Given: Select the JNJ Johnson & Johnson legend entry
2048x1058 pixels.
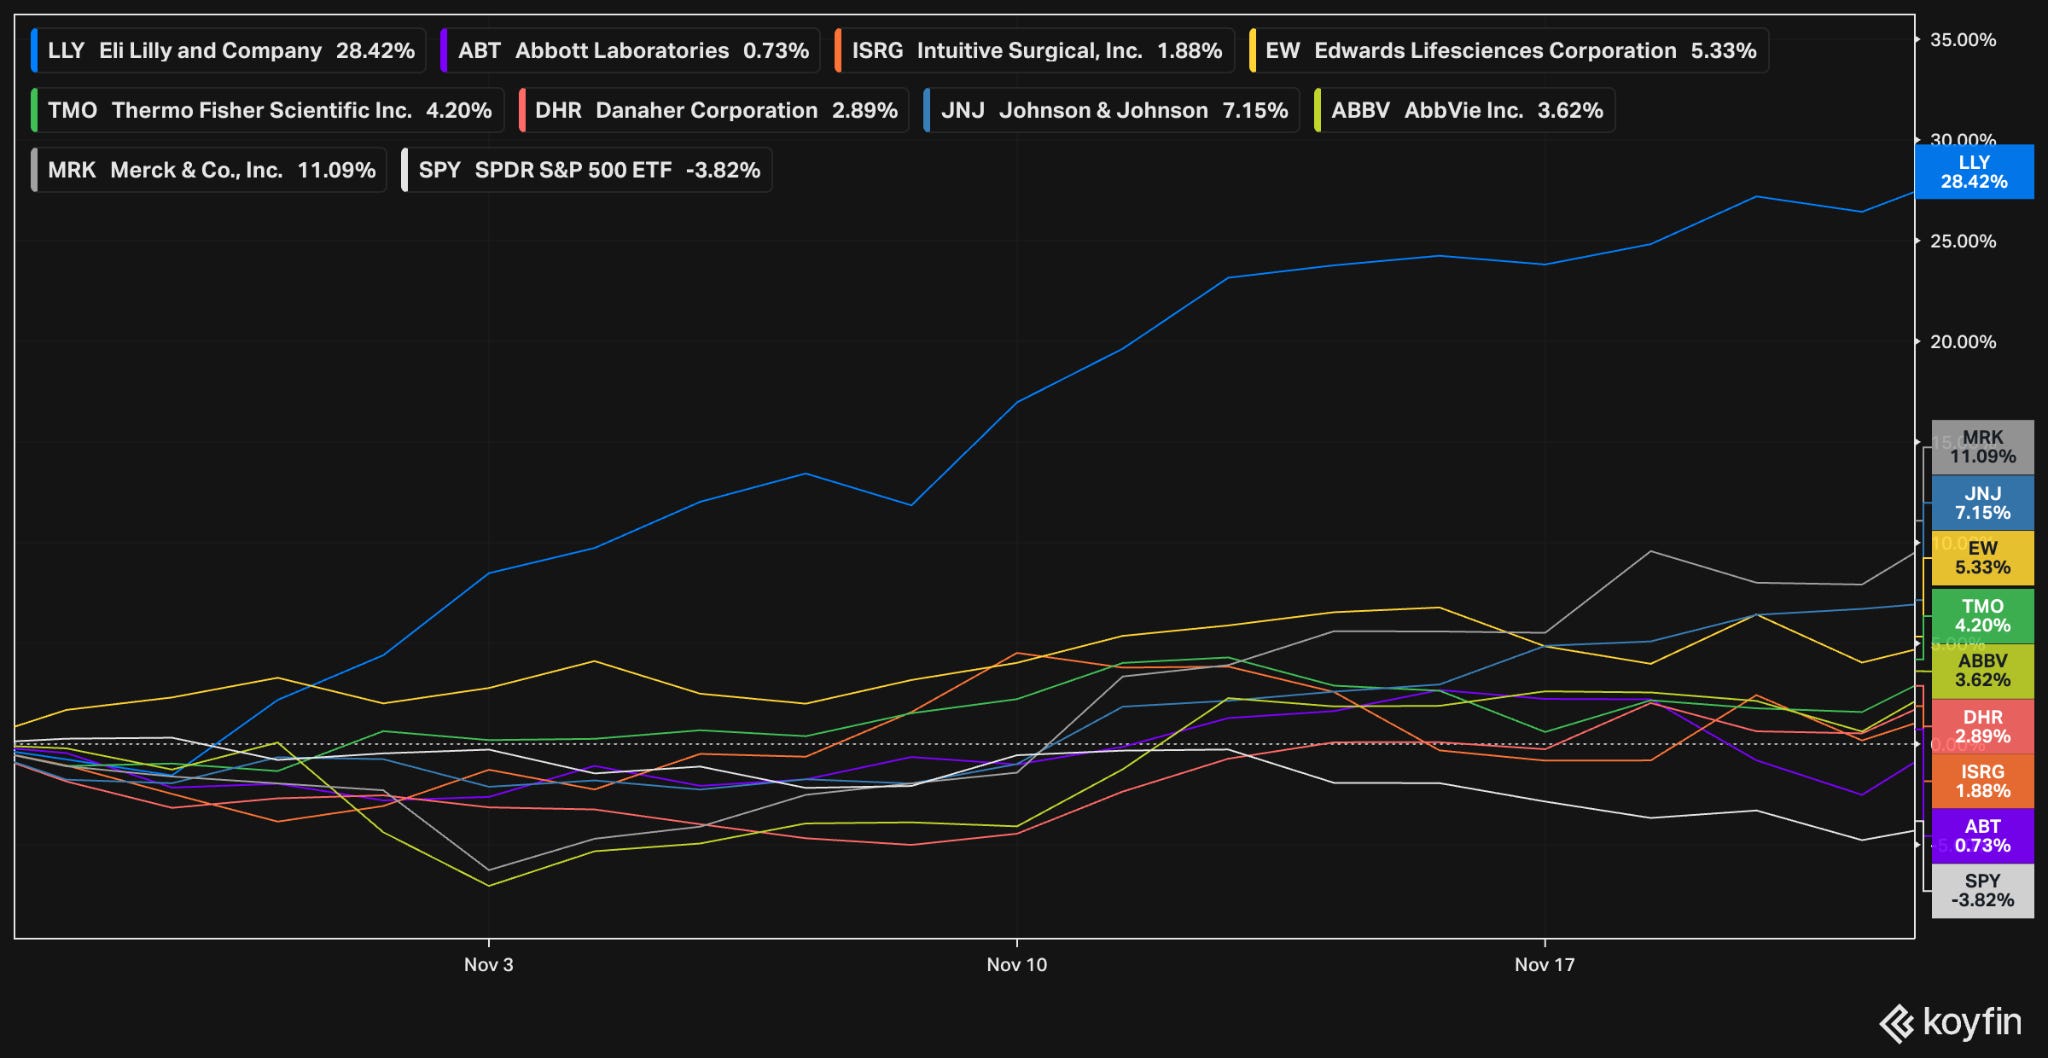Looking at the screenshot, I should [x=1112, y=110].
